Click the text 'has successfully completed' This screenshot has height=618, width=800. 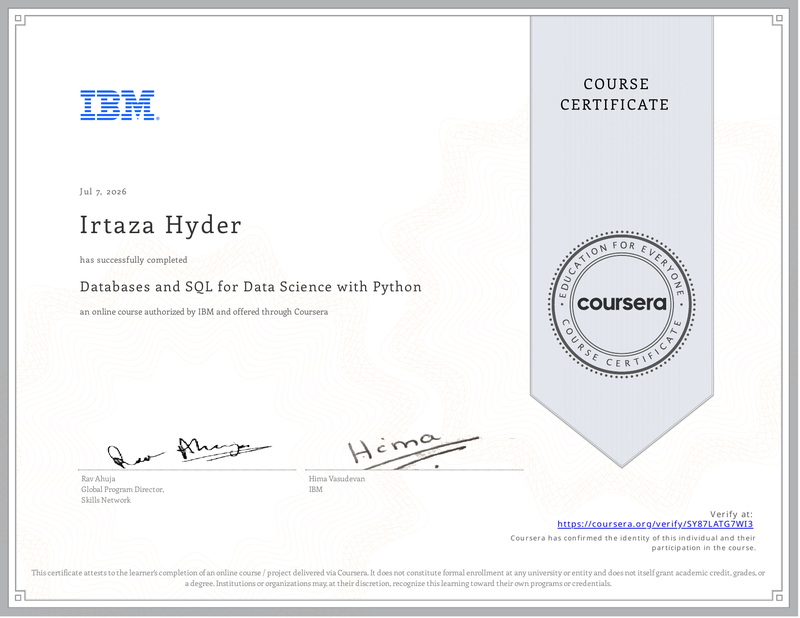coord(134,260)
